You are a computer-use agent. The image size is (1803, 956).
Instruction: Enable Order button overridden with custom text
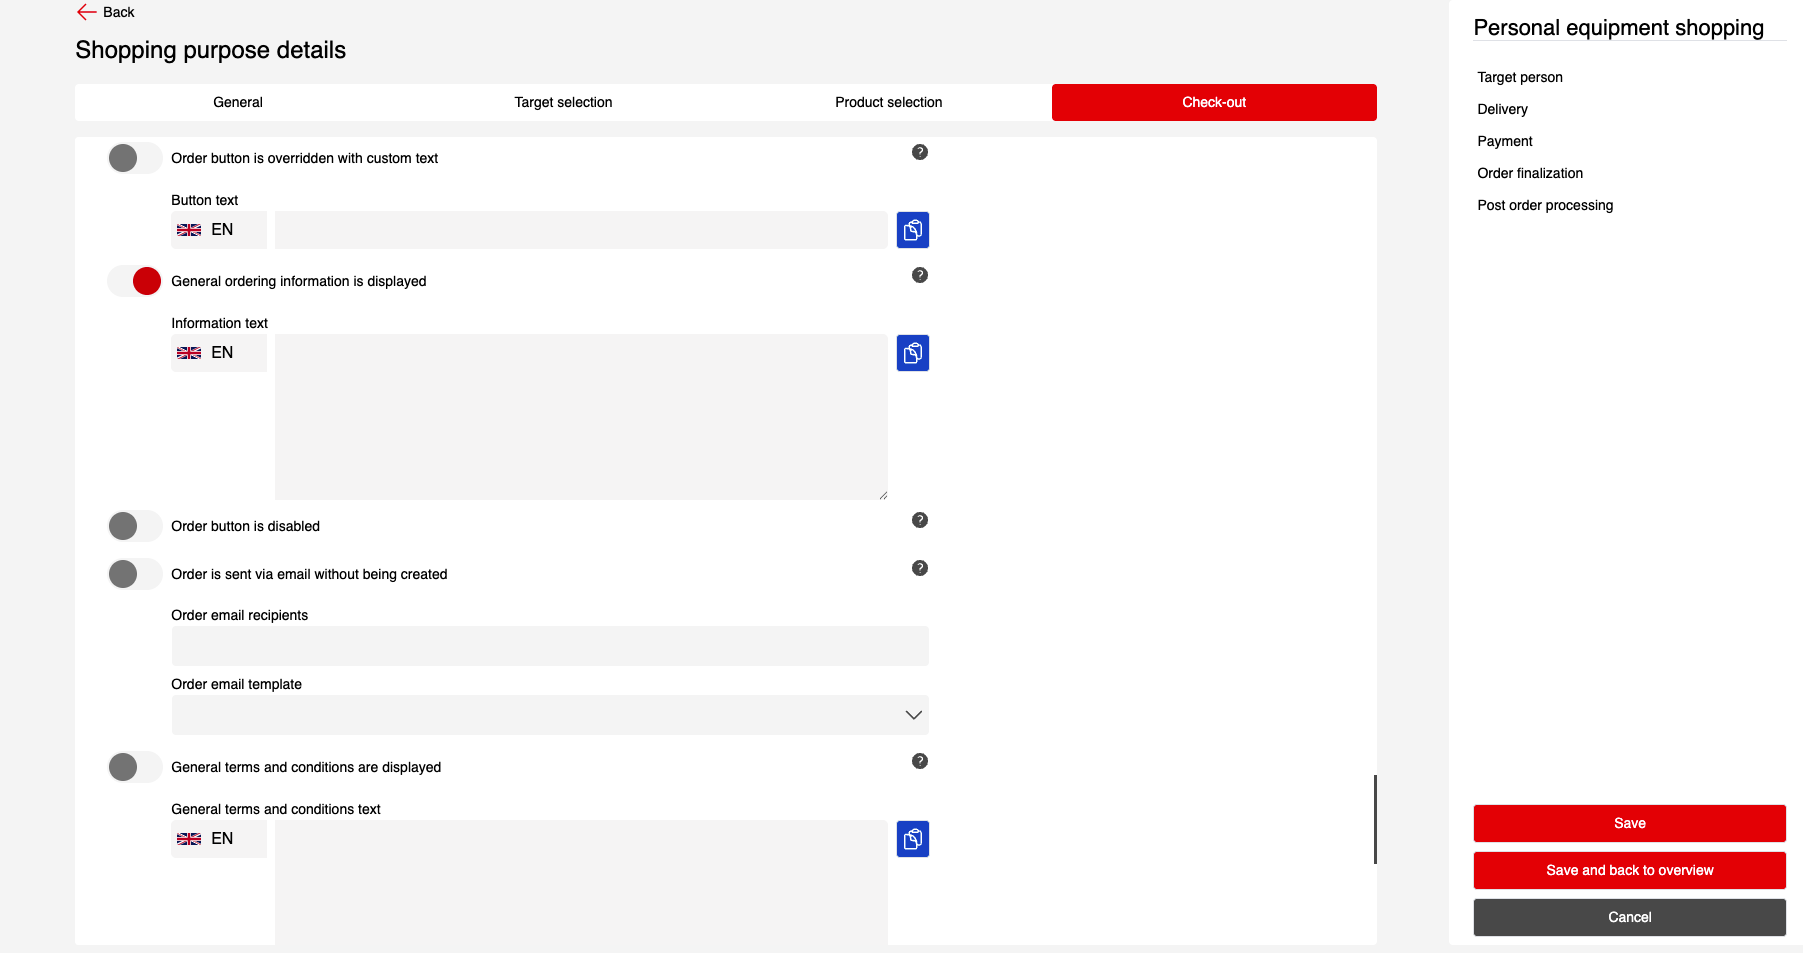pyautogui.click(x=134, y=158)
